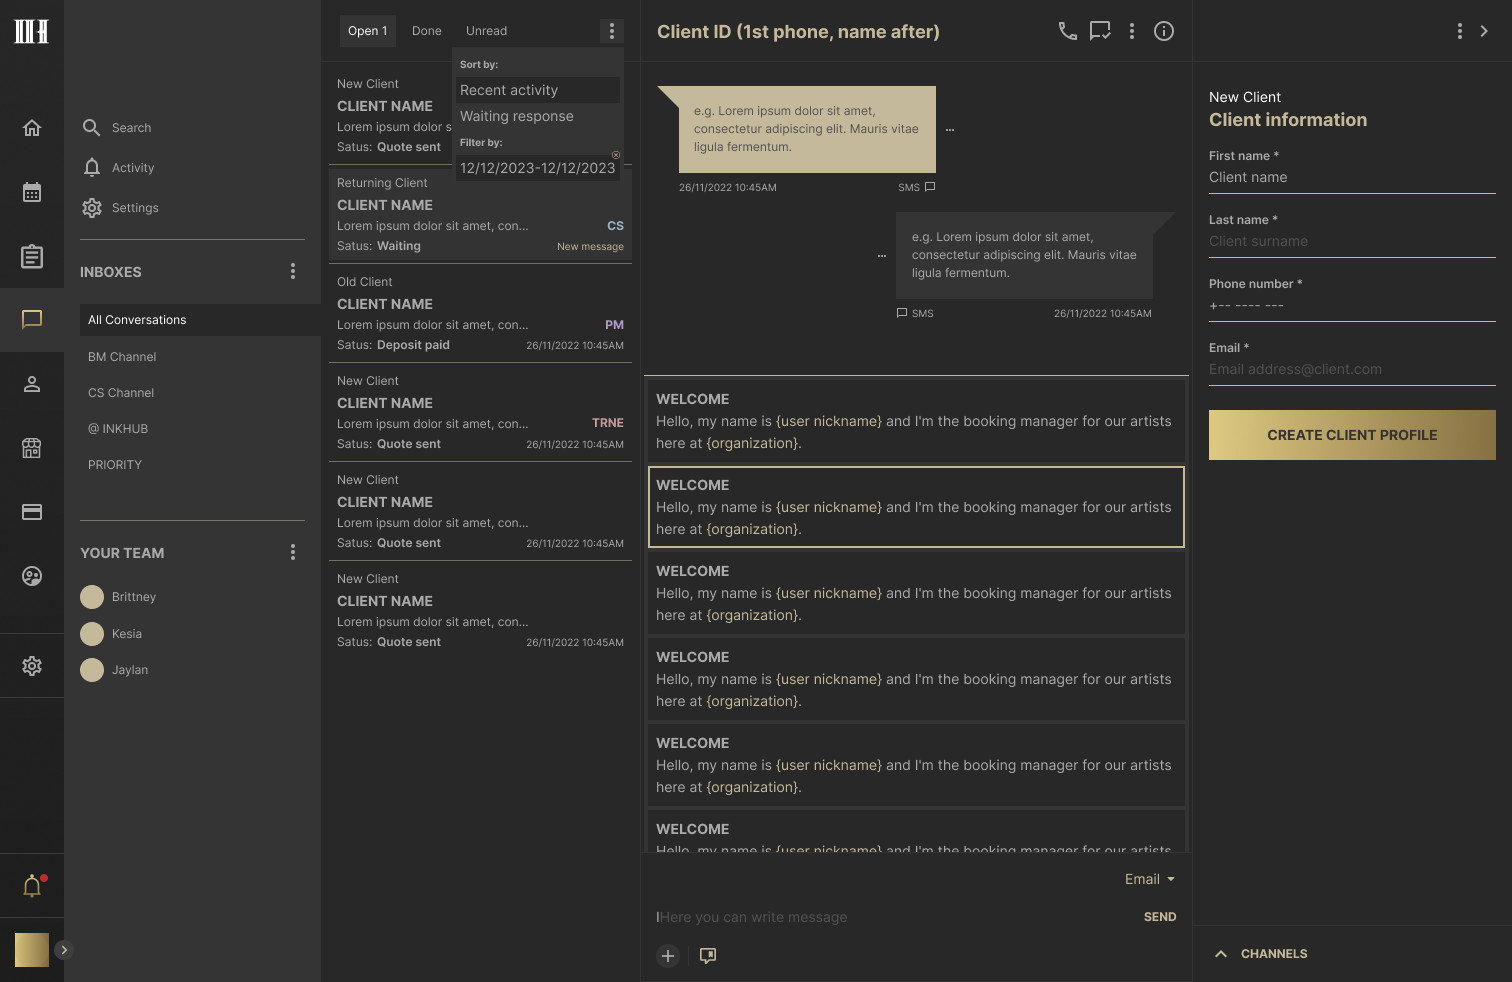Open the clipboard icon in sidebar

32,256
